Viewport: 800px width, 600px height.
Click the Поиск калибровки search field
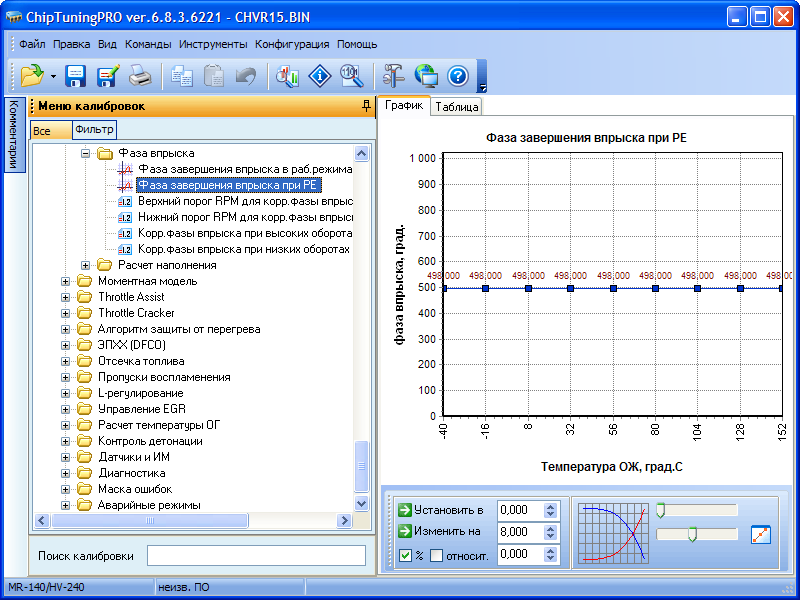tap(256, 555)
